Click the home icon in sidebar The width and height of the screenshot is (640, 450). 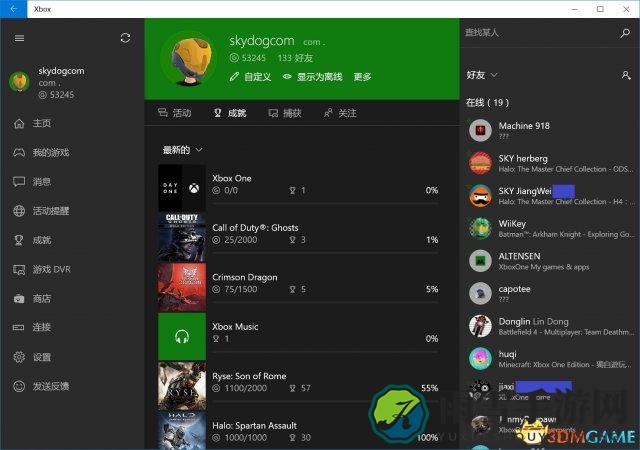click(19, 123)
